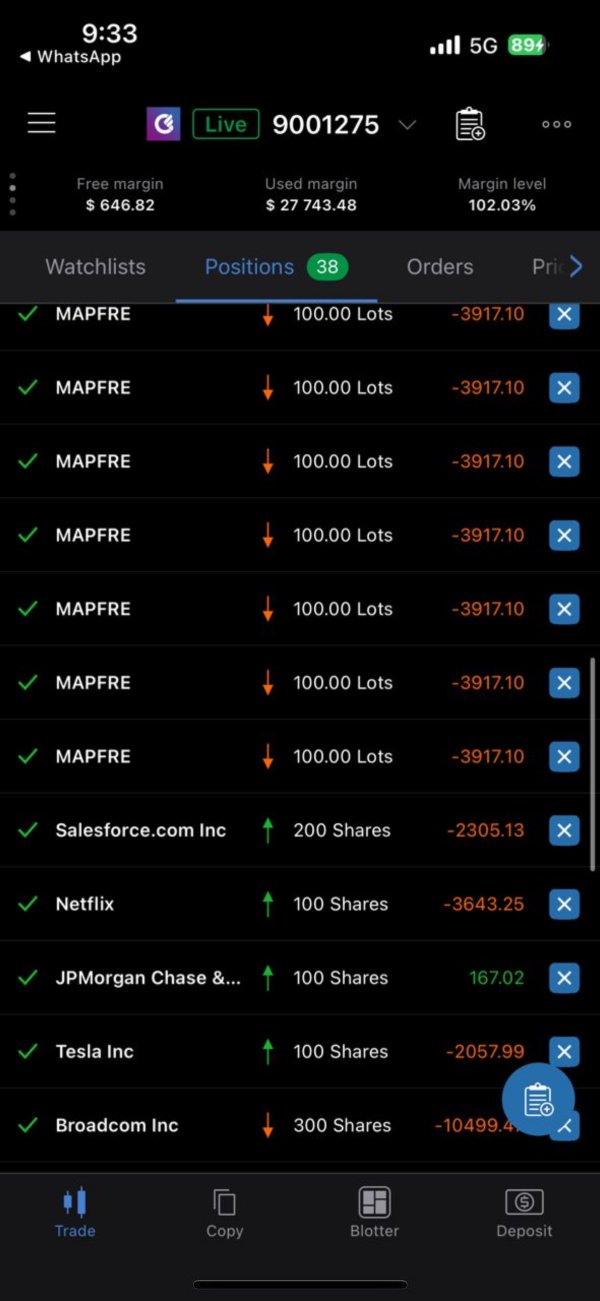Close the JPMorgan Chase position
Screen dimensions: 600x1301
(564, 978)
